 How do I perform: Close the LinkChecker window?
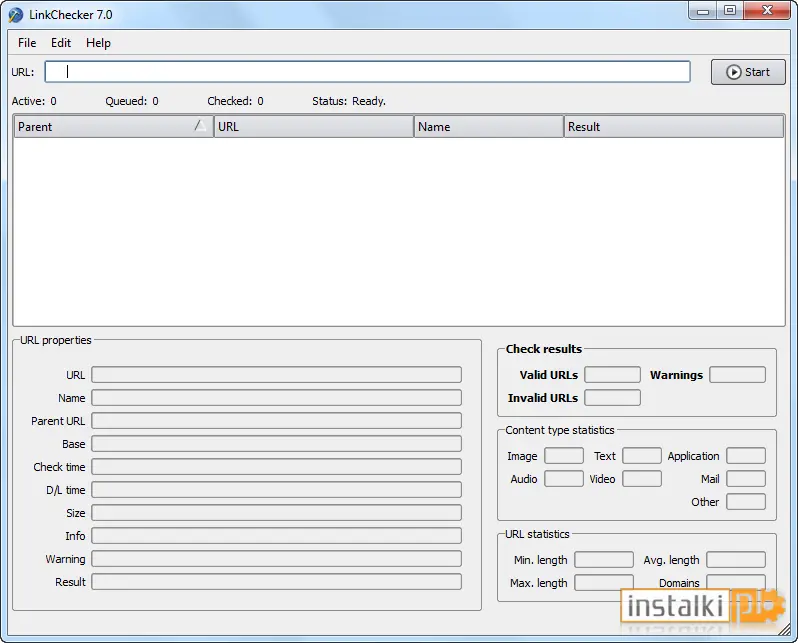click(x=767, y=11)
